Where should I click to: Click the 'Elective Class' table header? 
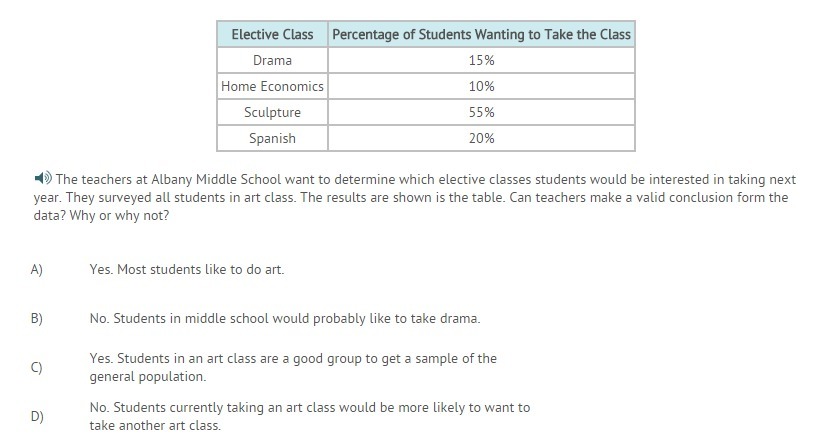pyautogui.click(x=272, y=34)
